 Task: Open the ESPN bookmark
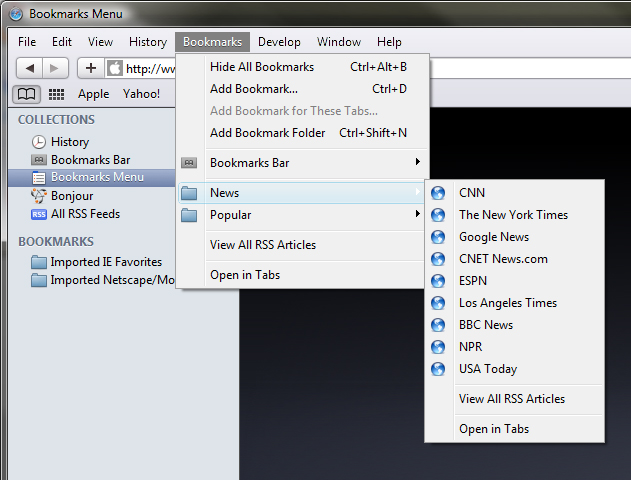515,281
